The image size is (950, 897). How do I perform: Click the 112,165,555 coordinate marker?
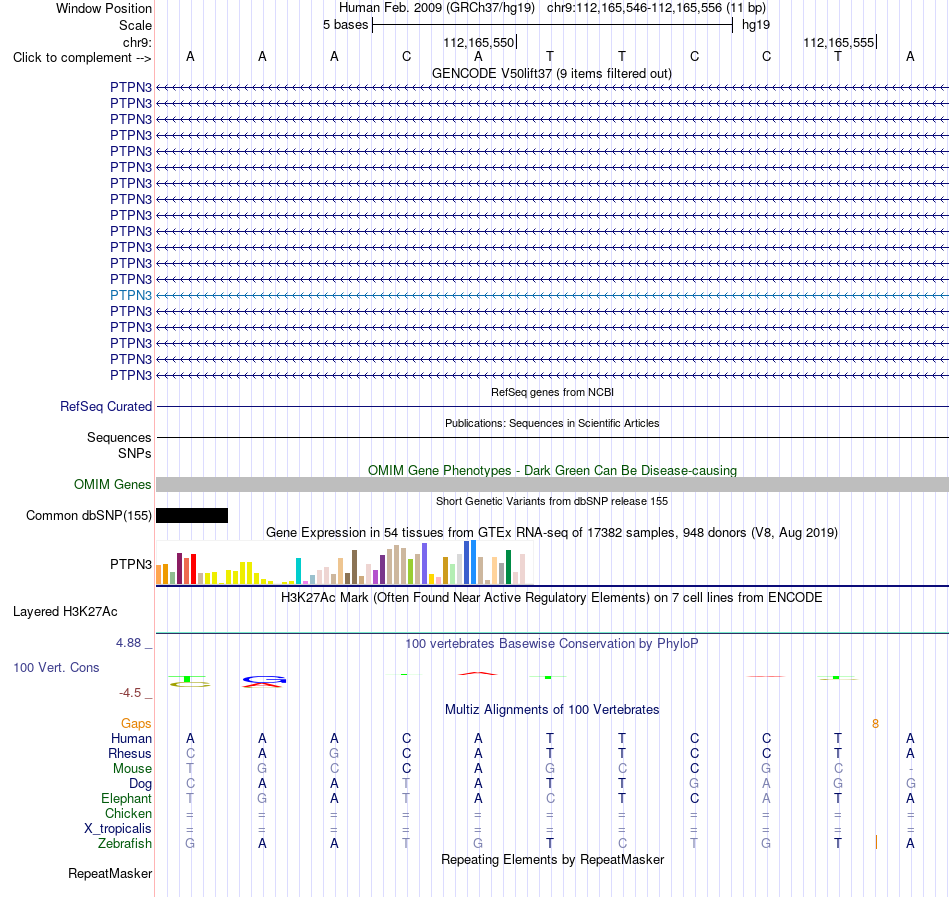point(839,42)
